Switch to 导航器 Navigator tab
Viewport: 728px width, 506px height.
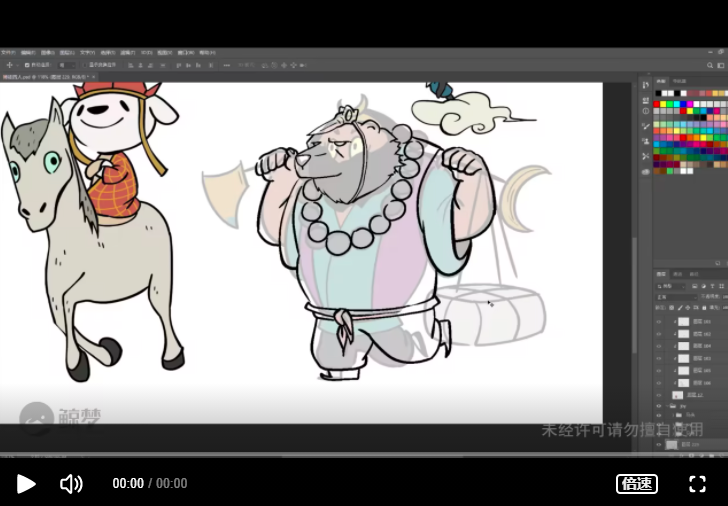[679, 81]
